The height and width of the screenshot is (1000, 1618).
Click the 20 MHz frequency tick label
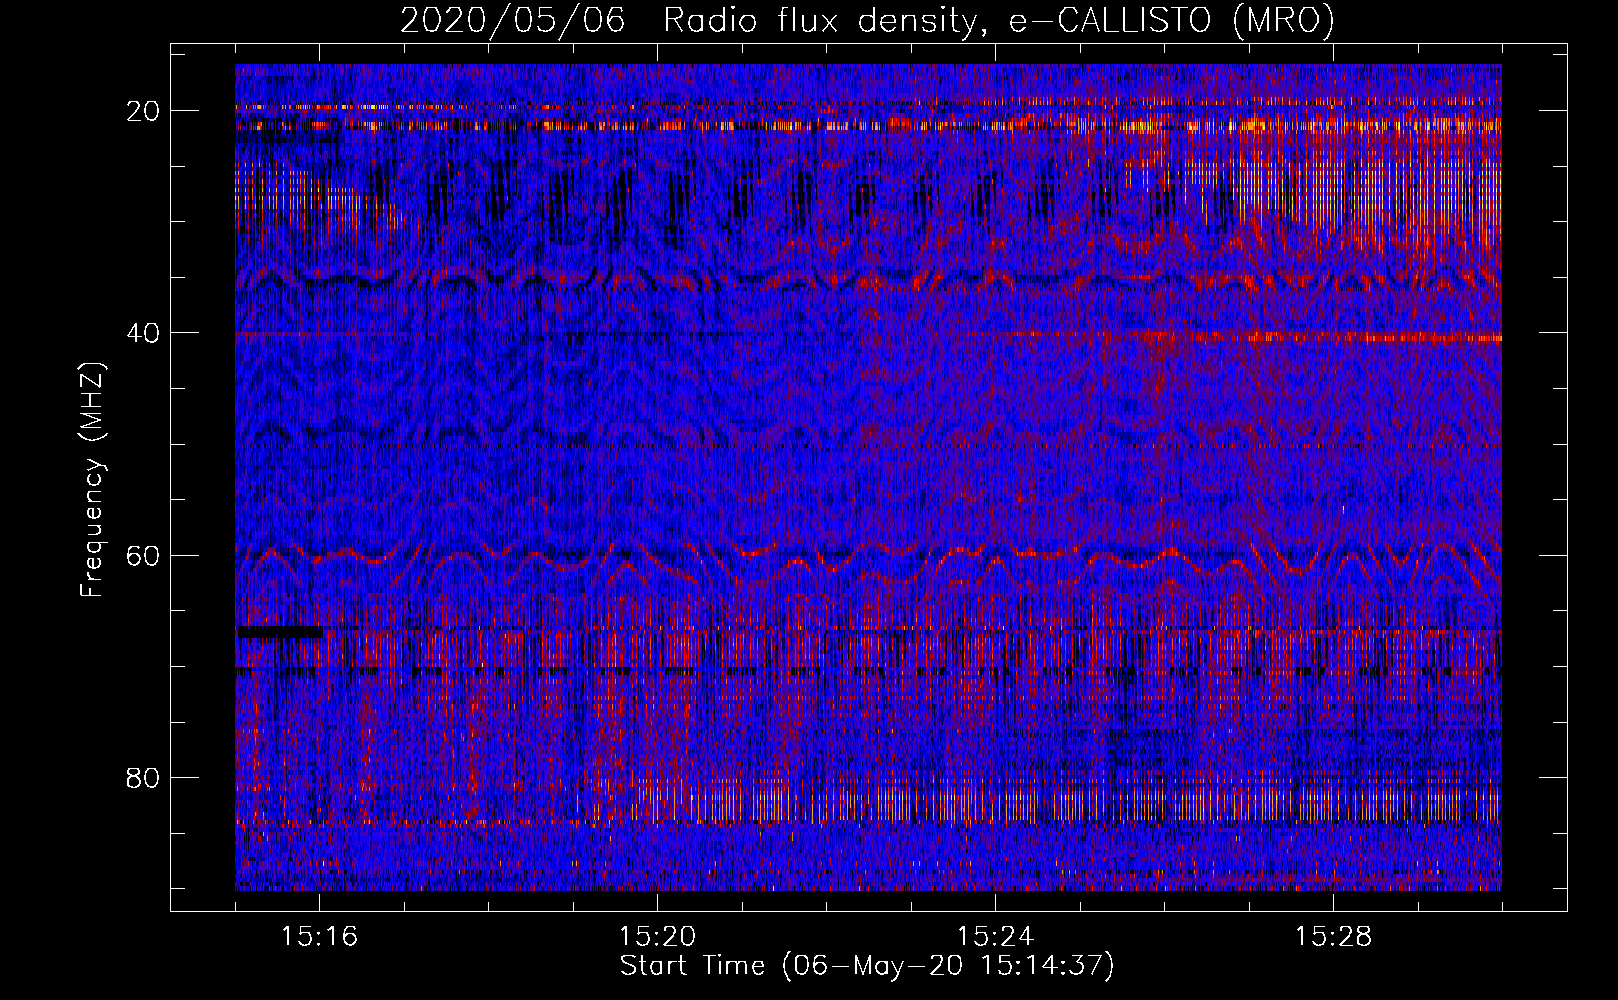(143, 111)
